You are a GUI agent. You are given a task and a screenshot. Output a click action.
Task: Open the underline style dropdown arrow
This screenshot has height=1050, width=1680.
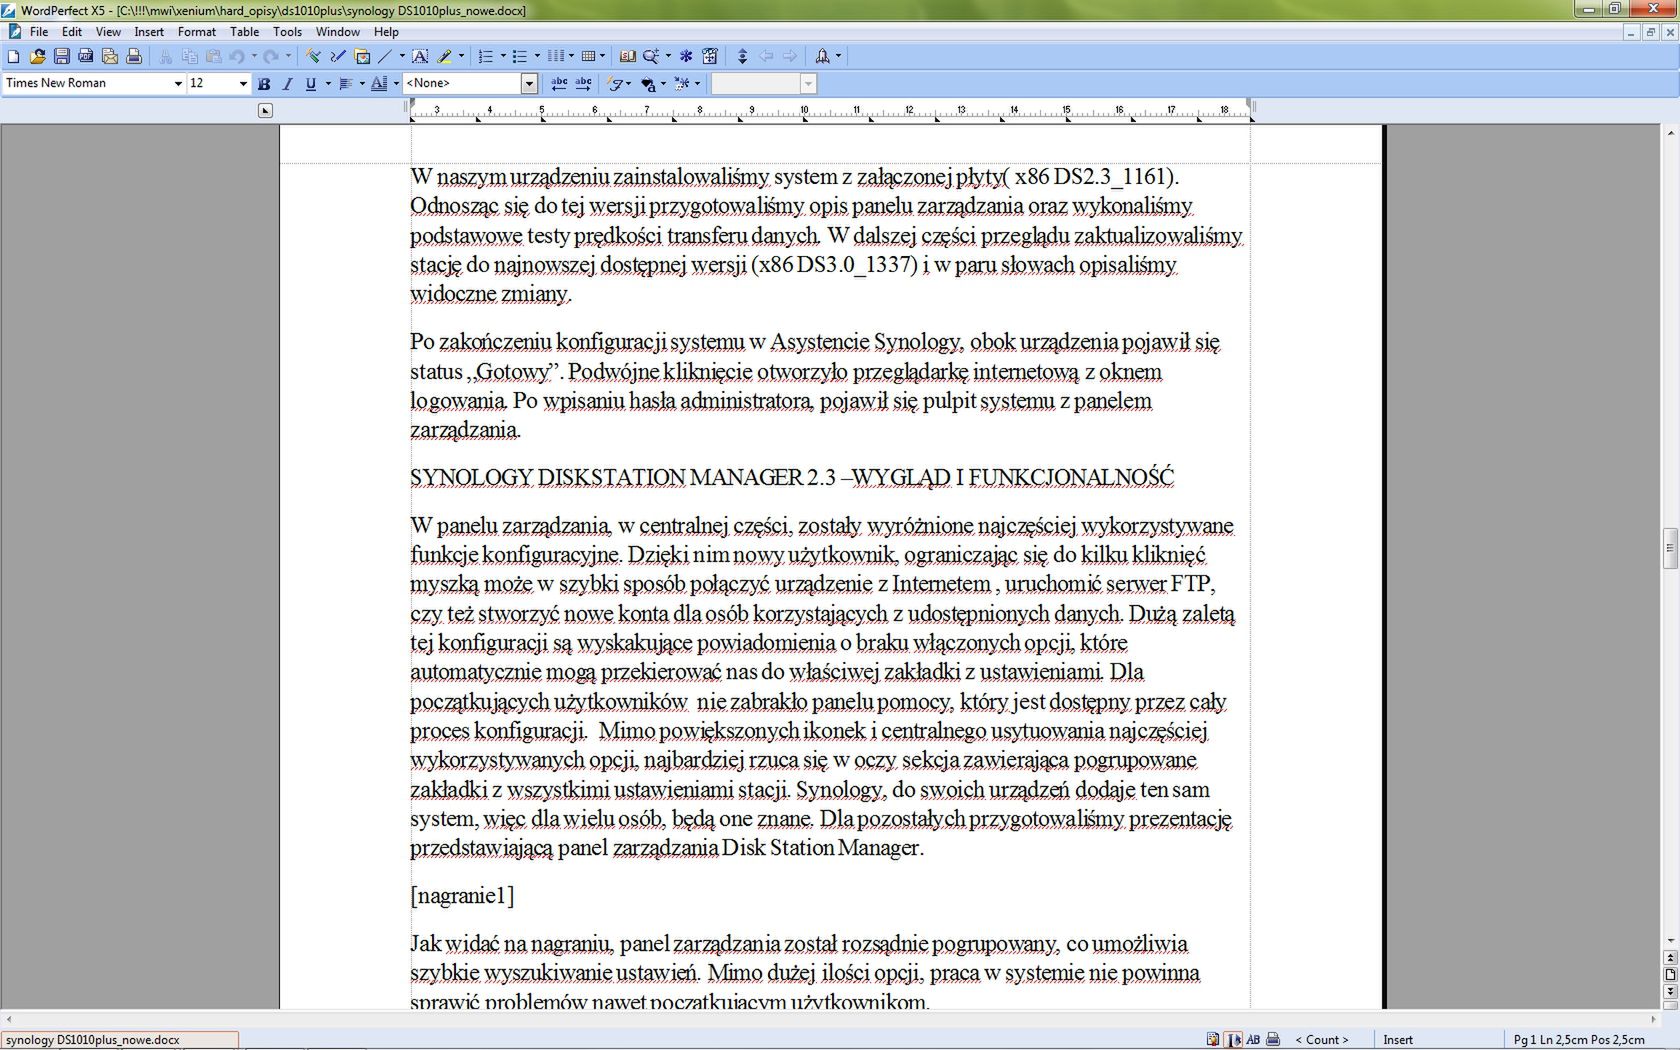click(x=328, y=84)
